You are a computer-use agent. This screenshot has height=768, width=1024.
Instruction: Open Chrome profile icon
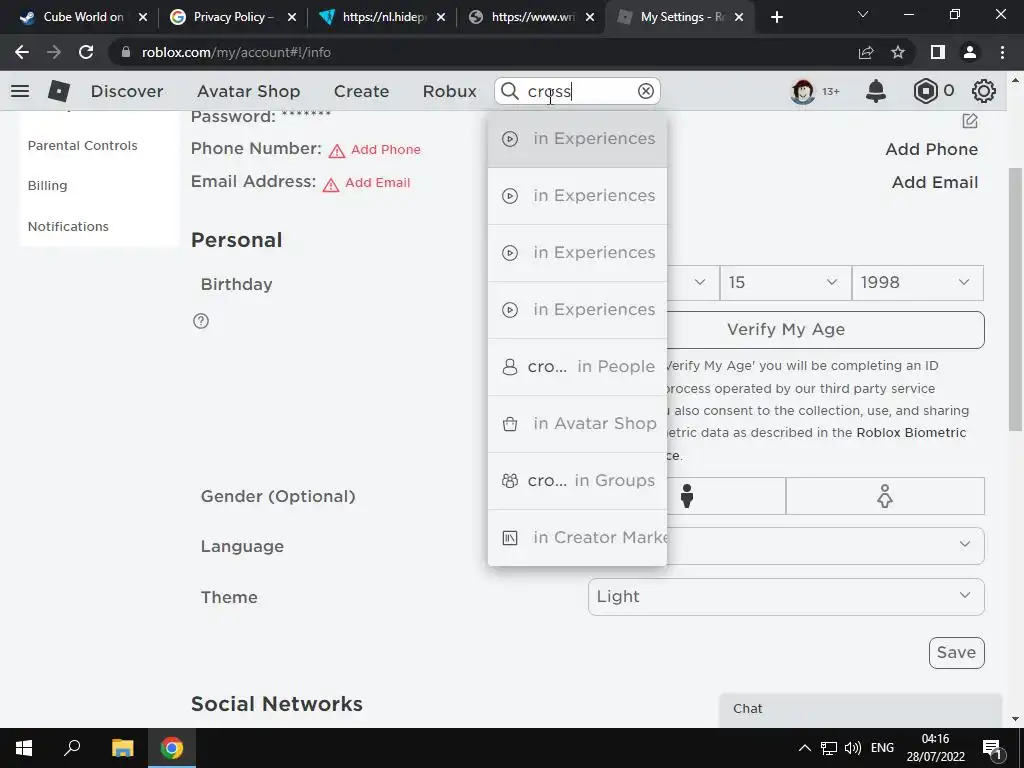(970, 52)
